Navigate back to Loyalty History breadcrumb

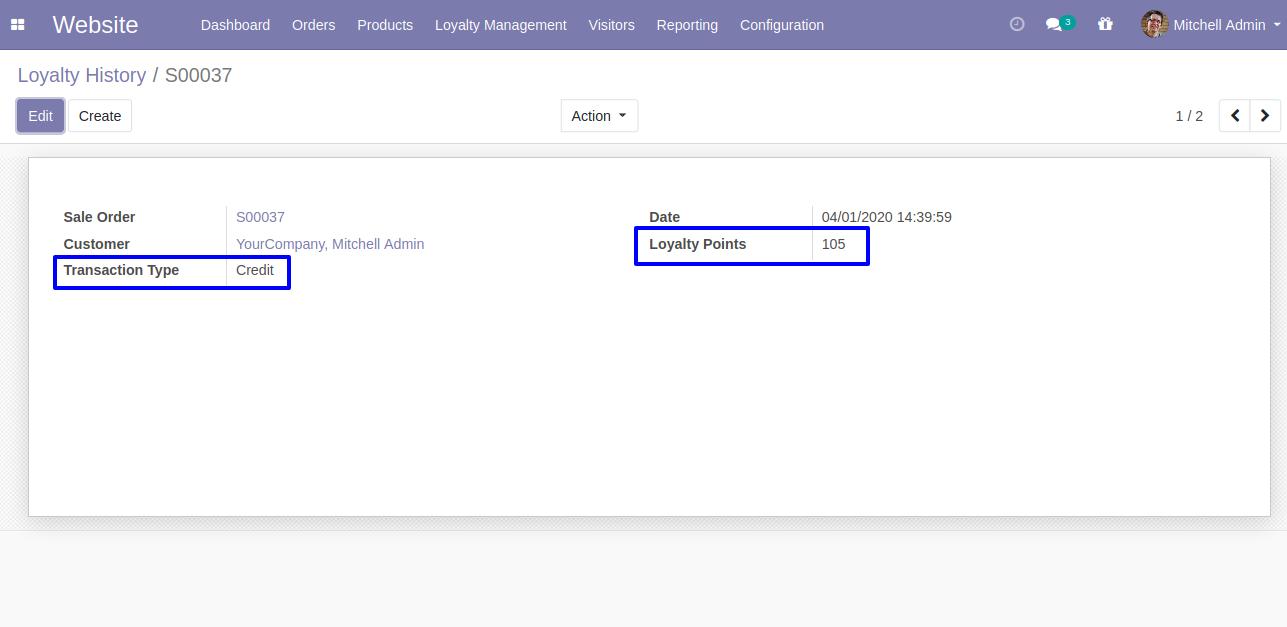tap(81, 75)
